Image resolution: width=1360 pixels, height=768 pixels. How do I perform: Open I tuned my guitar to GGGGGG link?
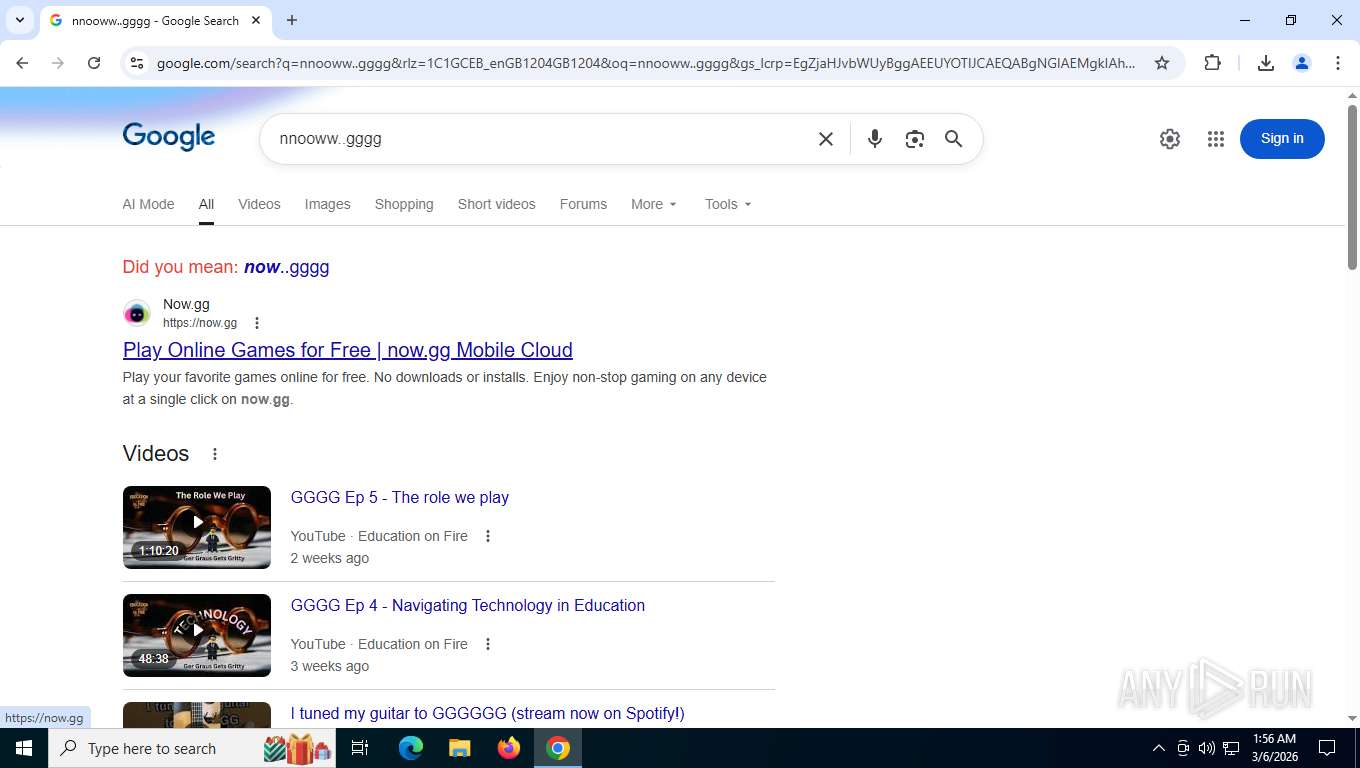click(488, 713)
